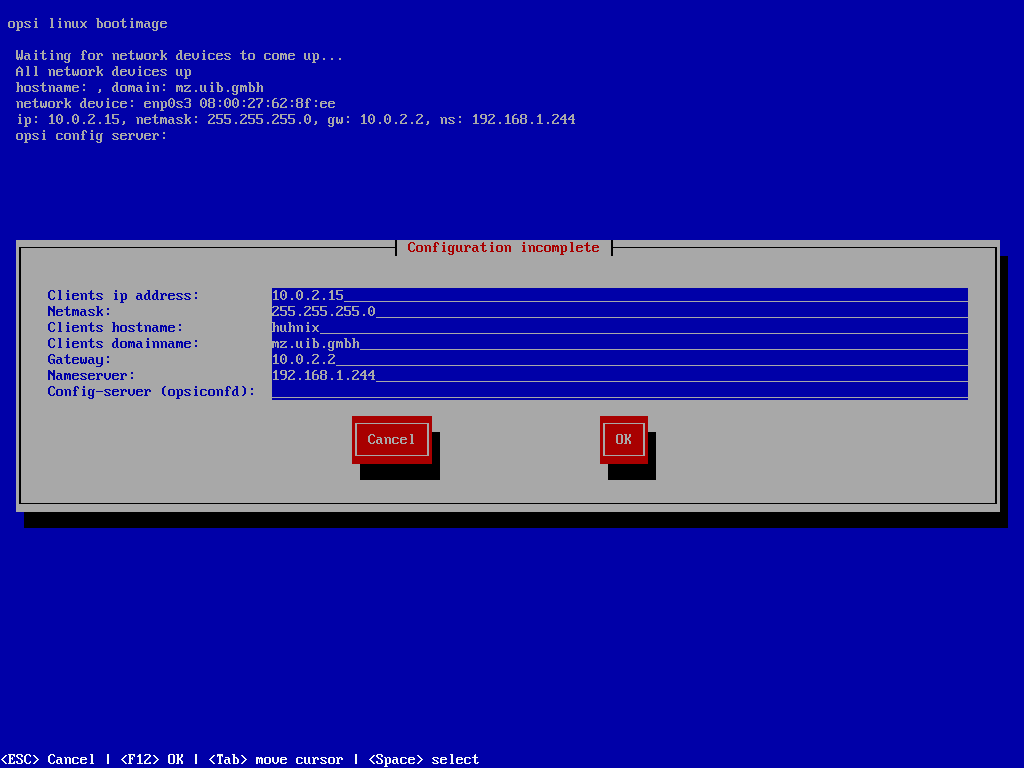This screenshot has width=1024, height=768.
Task: Click the 'opsi config server:' line
Action: tap(91, 135)
